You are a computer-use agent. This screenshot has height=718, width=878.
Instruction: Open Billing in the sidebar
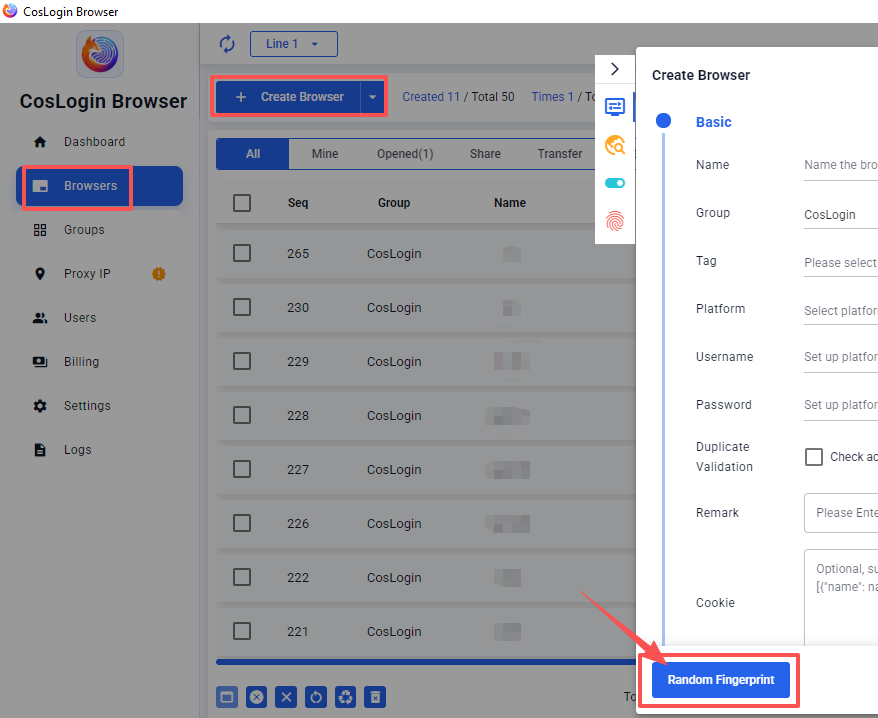pos(81,362)
